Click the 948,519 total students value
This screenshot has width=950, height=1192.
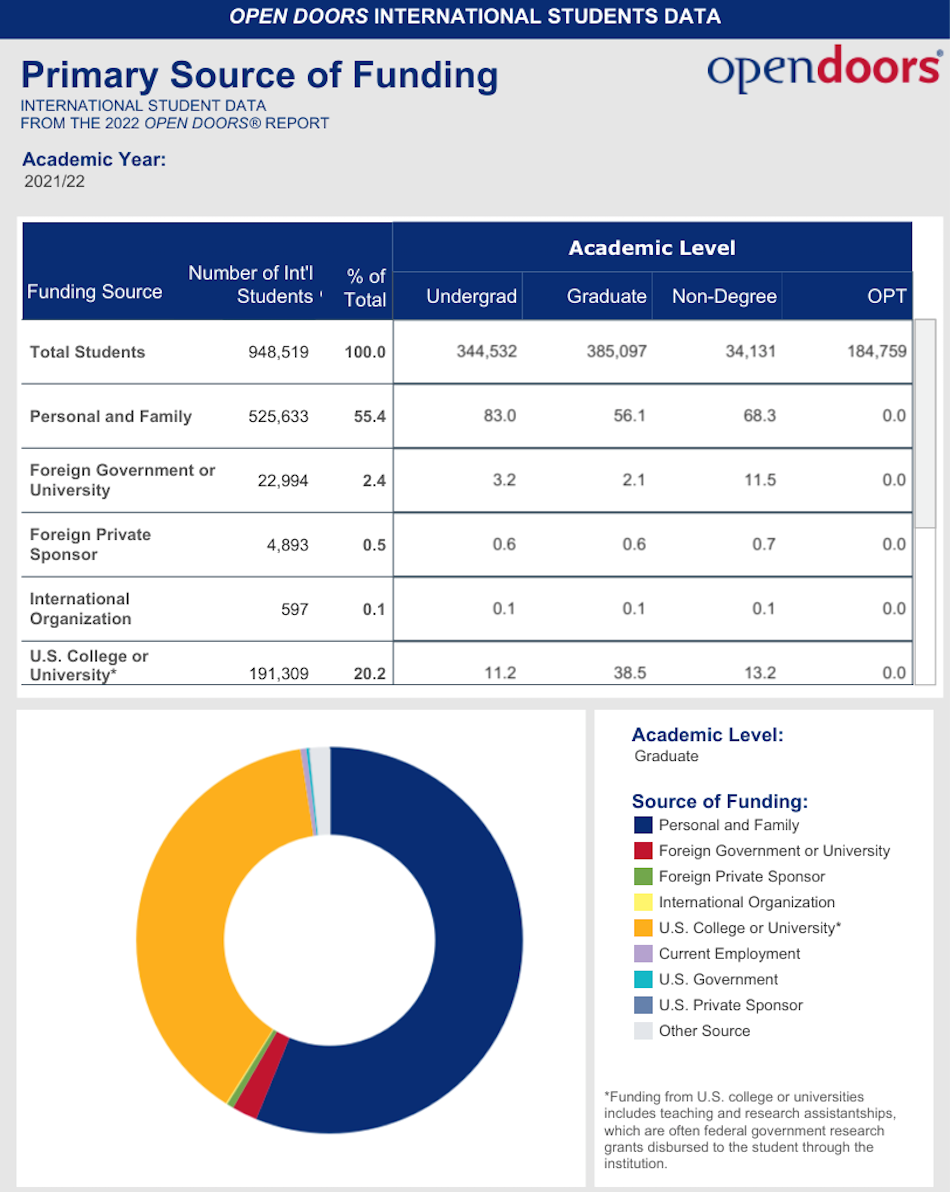point(278,352)
